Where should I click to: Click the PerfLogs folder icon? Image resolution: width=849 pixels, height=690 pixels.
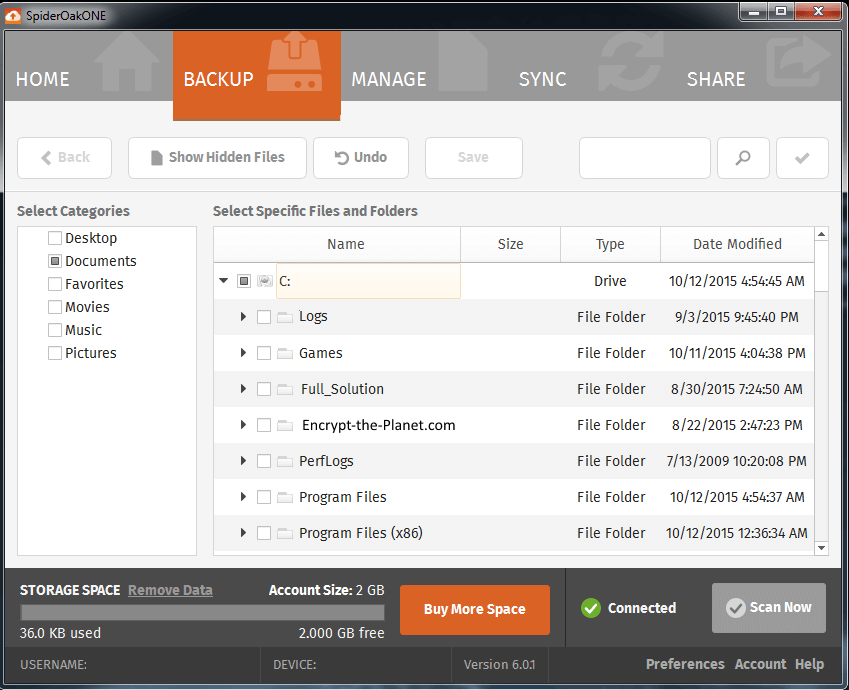[285, 461]
